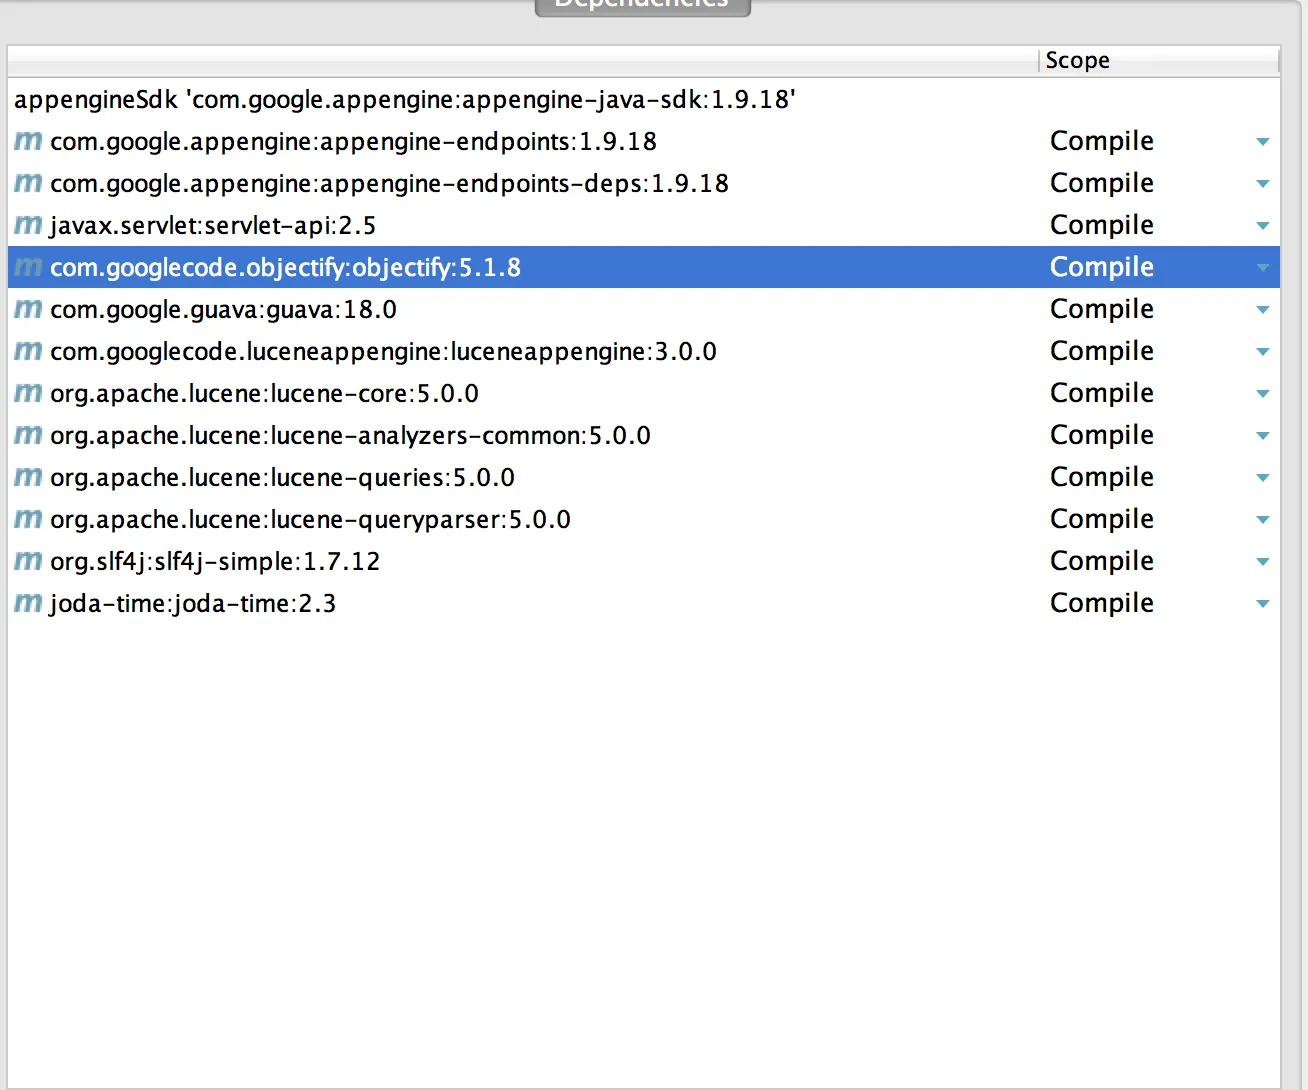The image size is (1308, 1090).
Task: Open scope dropdown arrow for joda-time:2.3
Action: 1263,604
